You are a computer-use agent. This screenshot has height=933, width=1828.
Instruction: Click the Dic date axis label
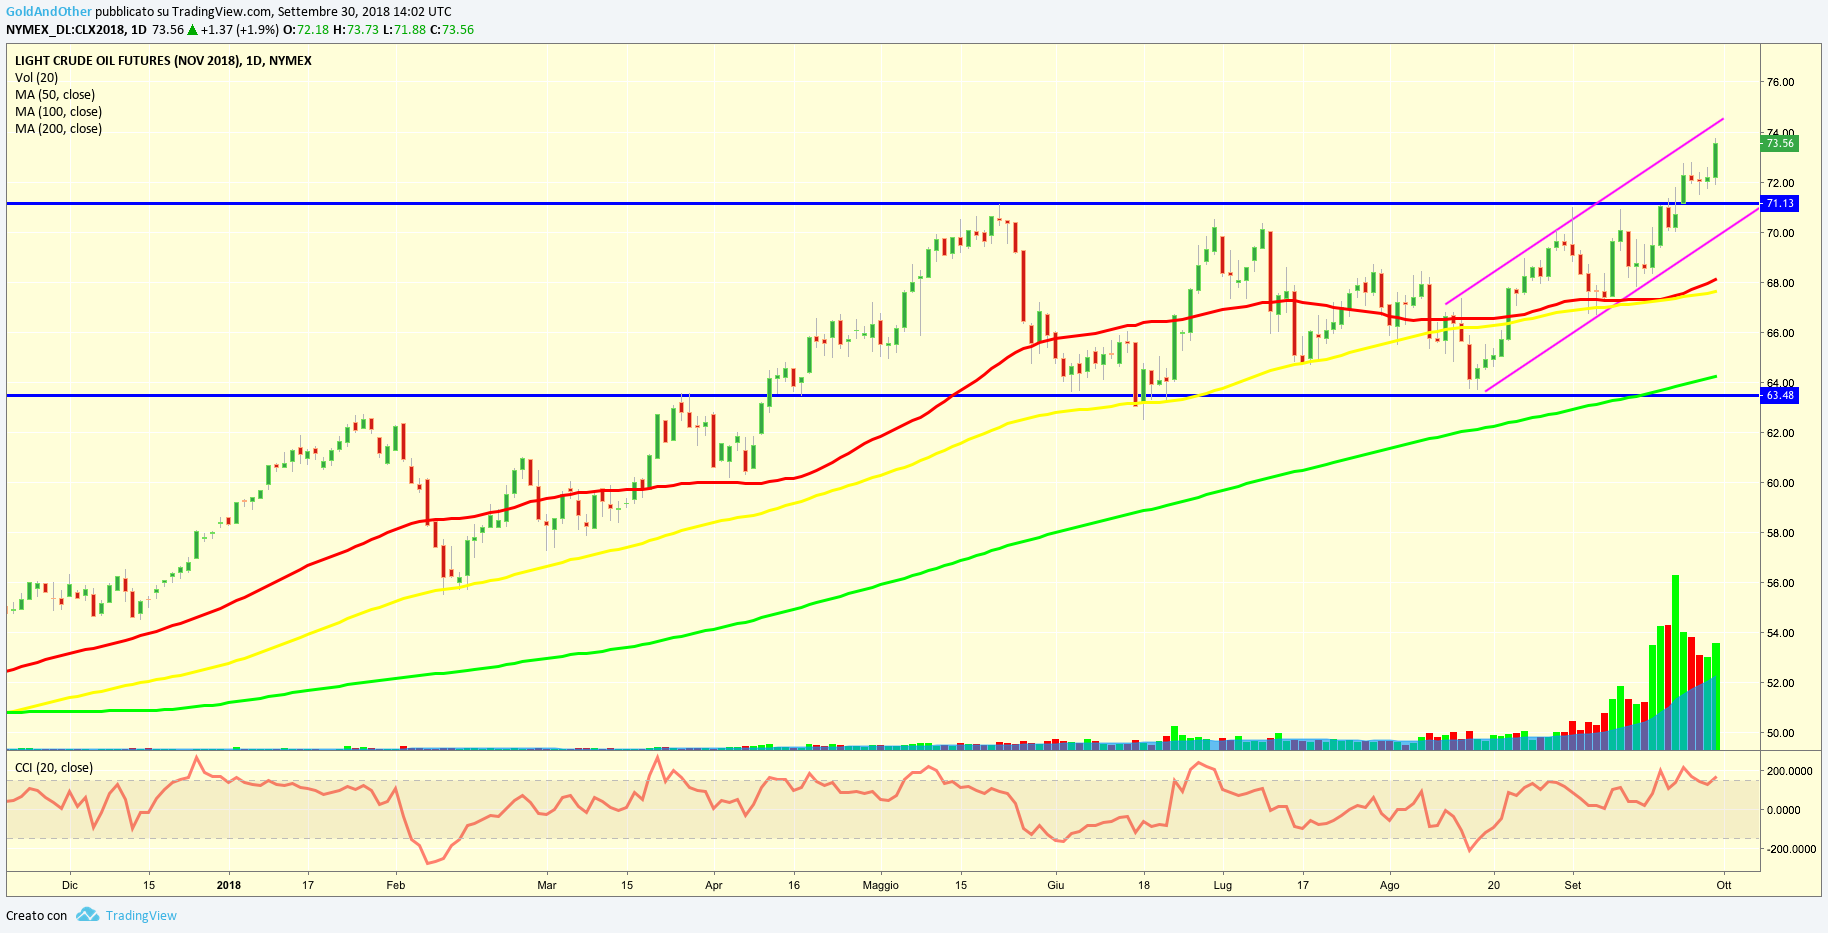pyautogui.click(x=70, y=885)
